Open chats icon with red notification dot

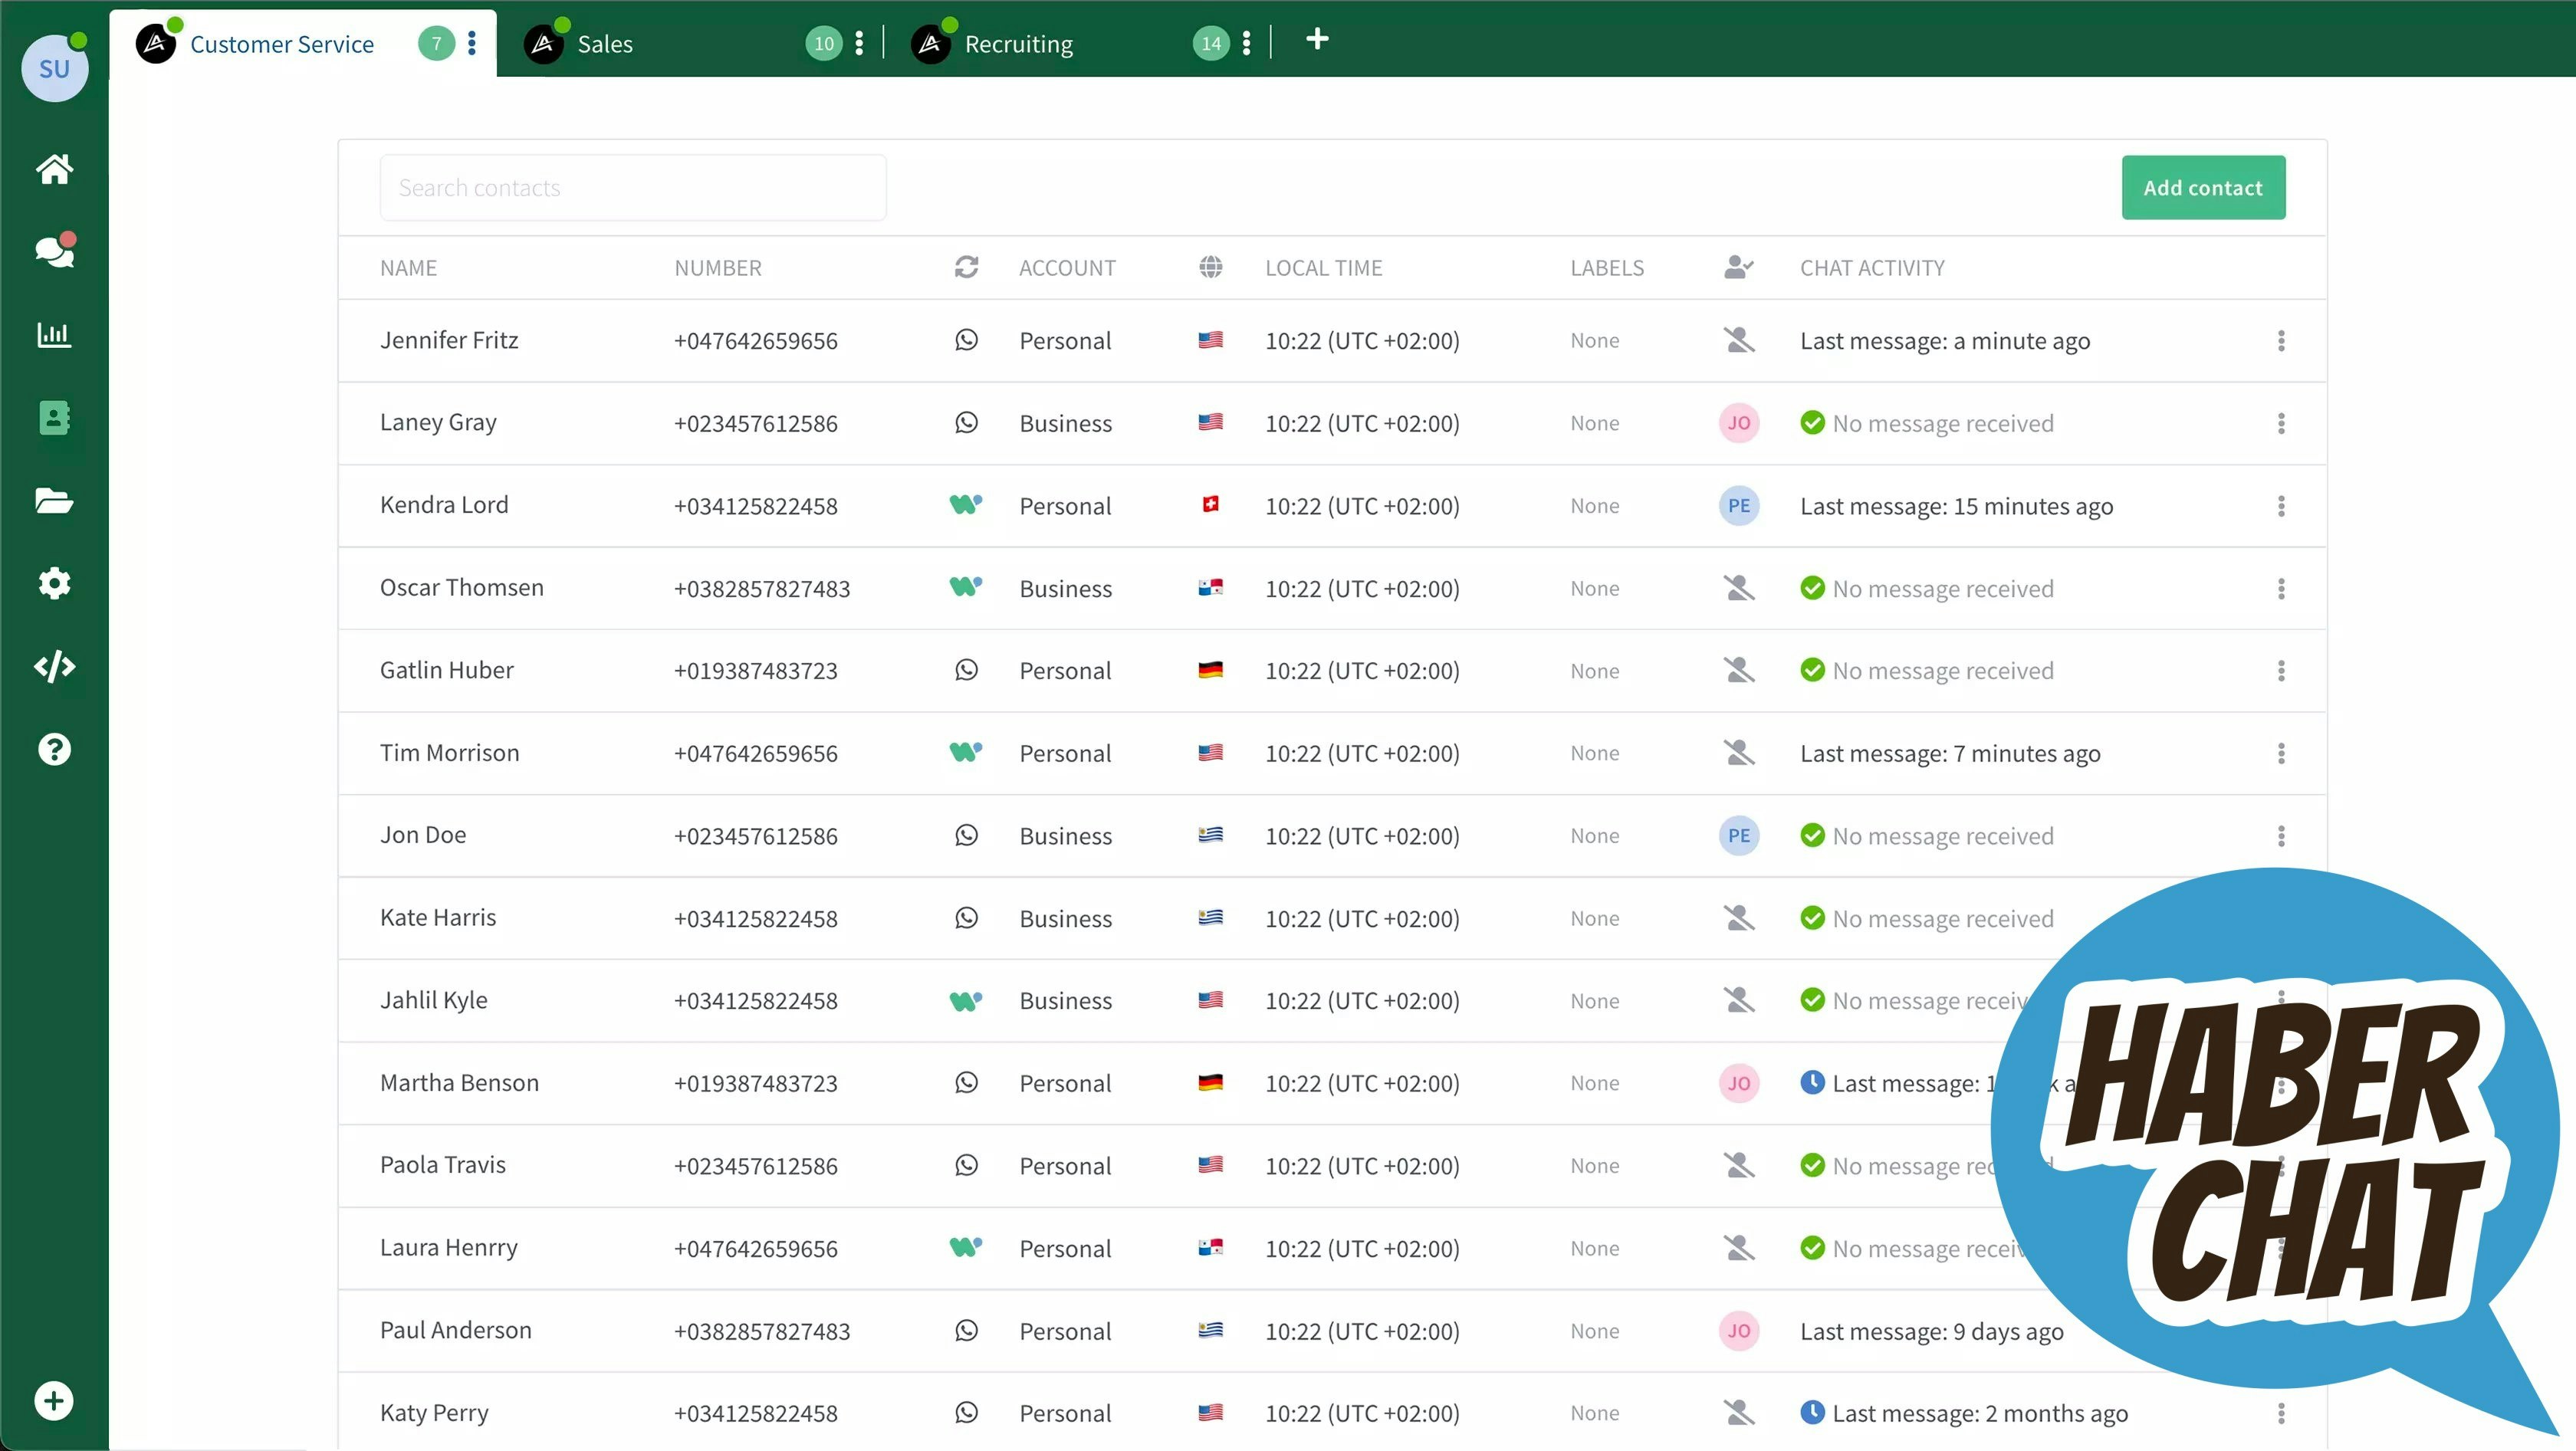(54, 251)
